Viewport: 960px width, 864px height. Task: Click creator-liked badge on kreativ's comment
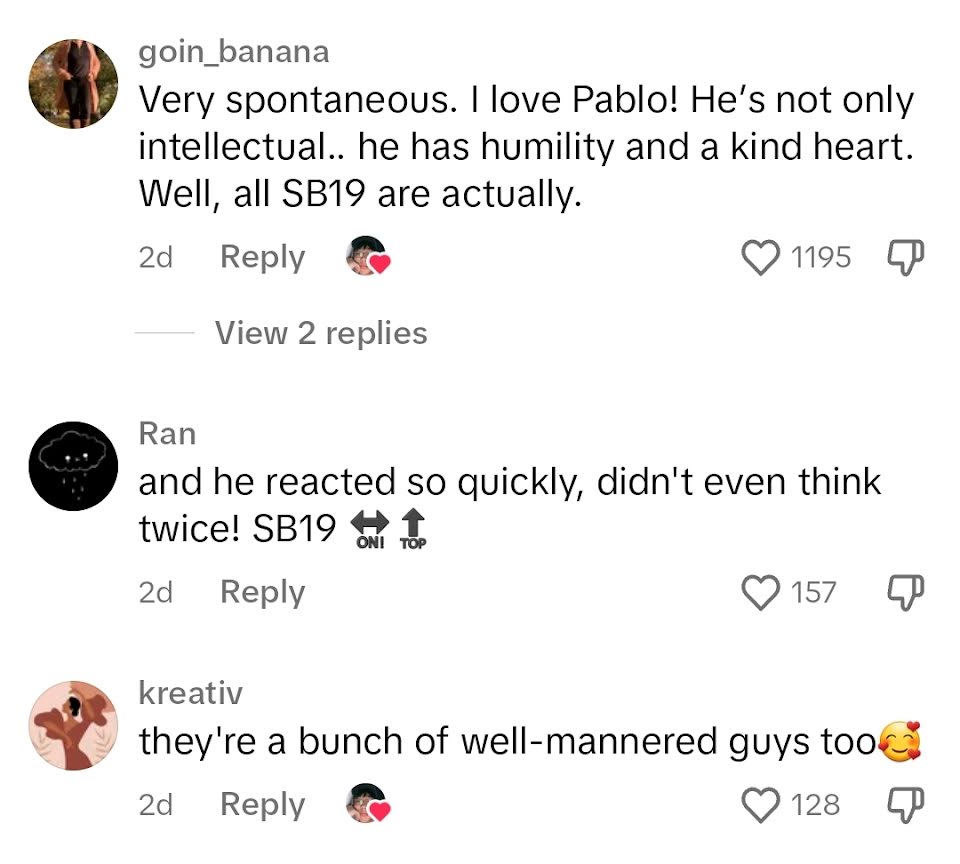click(369, 803)
